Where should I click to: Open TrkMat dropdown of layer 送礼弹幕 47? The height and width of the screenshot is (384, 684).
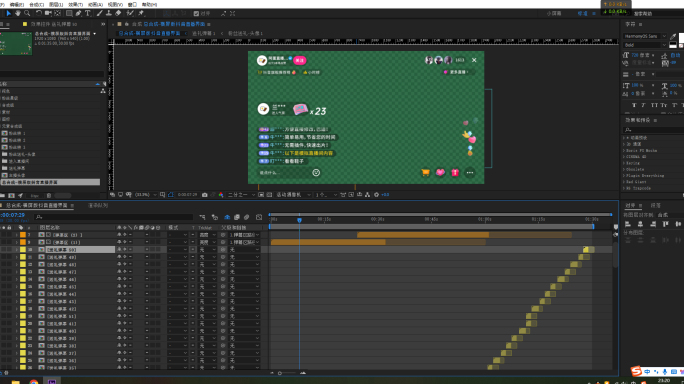(x=208, y=272)
